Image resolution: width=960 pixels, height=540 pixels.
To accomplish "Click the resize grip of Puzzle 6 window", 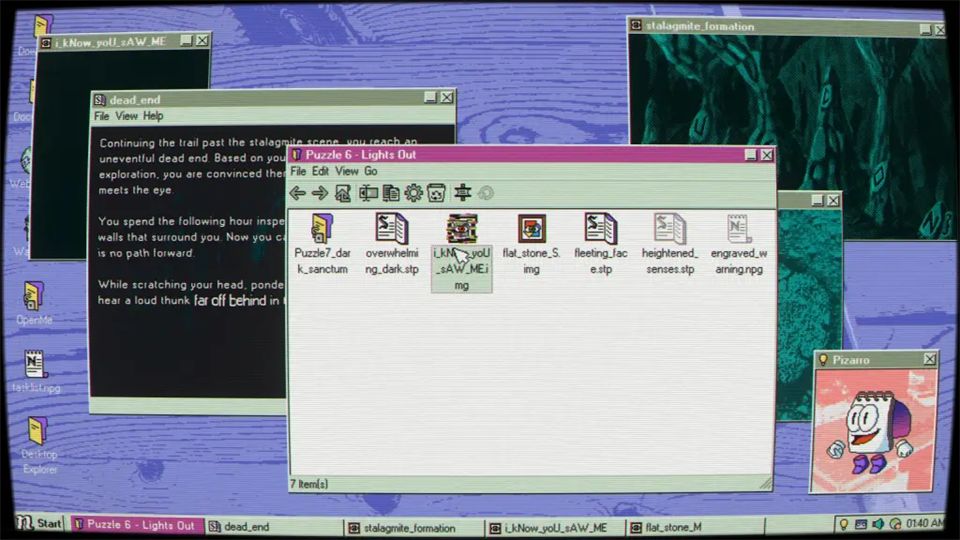I will 765,484.
